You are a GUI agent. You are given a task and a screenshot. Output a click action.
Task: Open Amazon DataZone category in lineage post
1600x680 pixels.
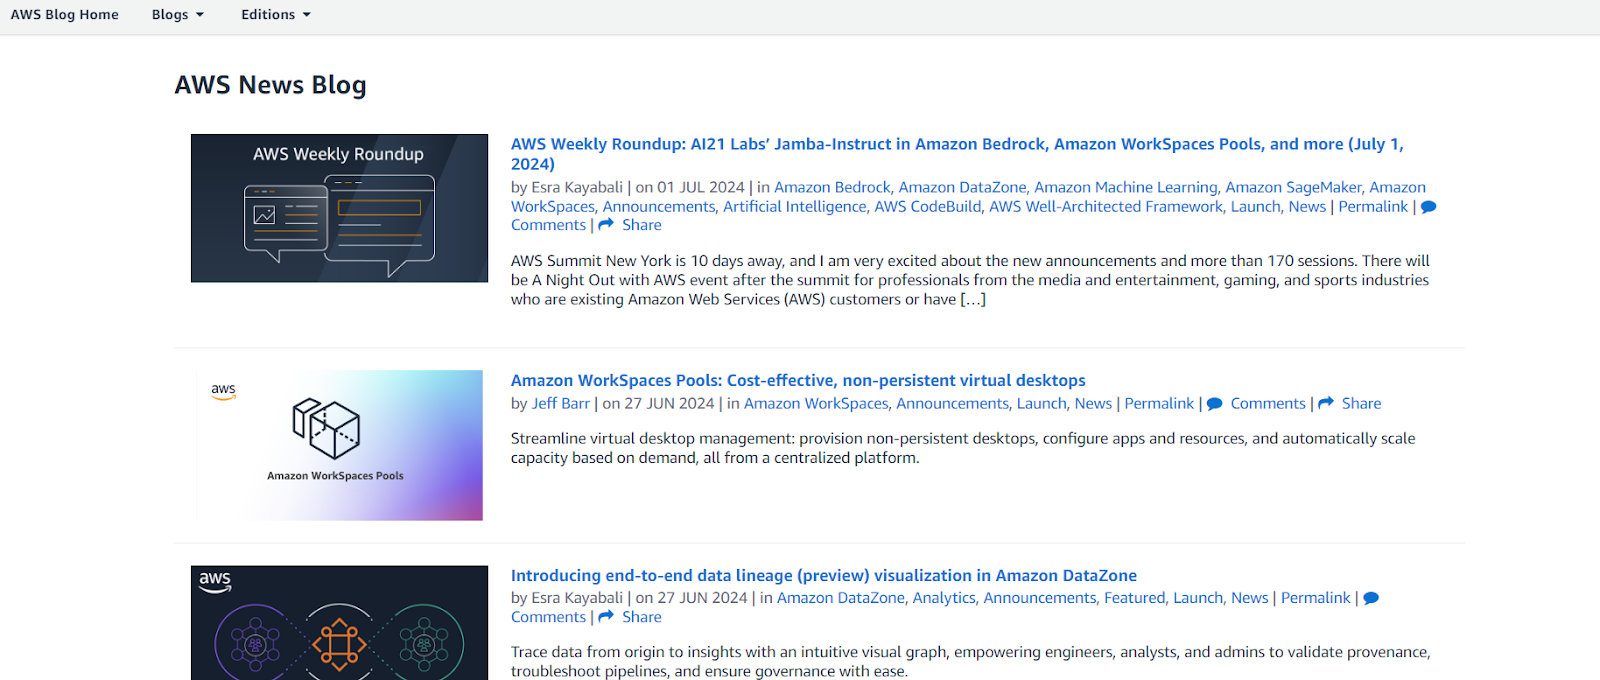(x=841, y=597)
